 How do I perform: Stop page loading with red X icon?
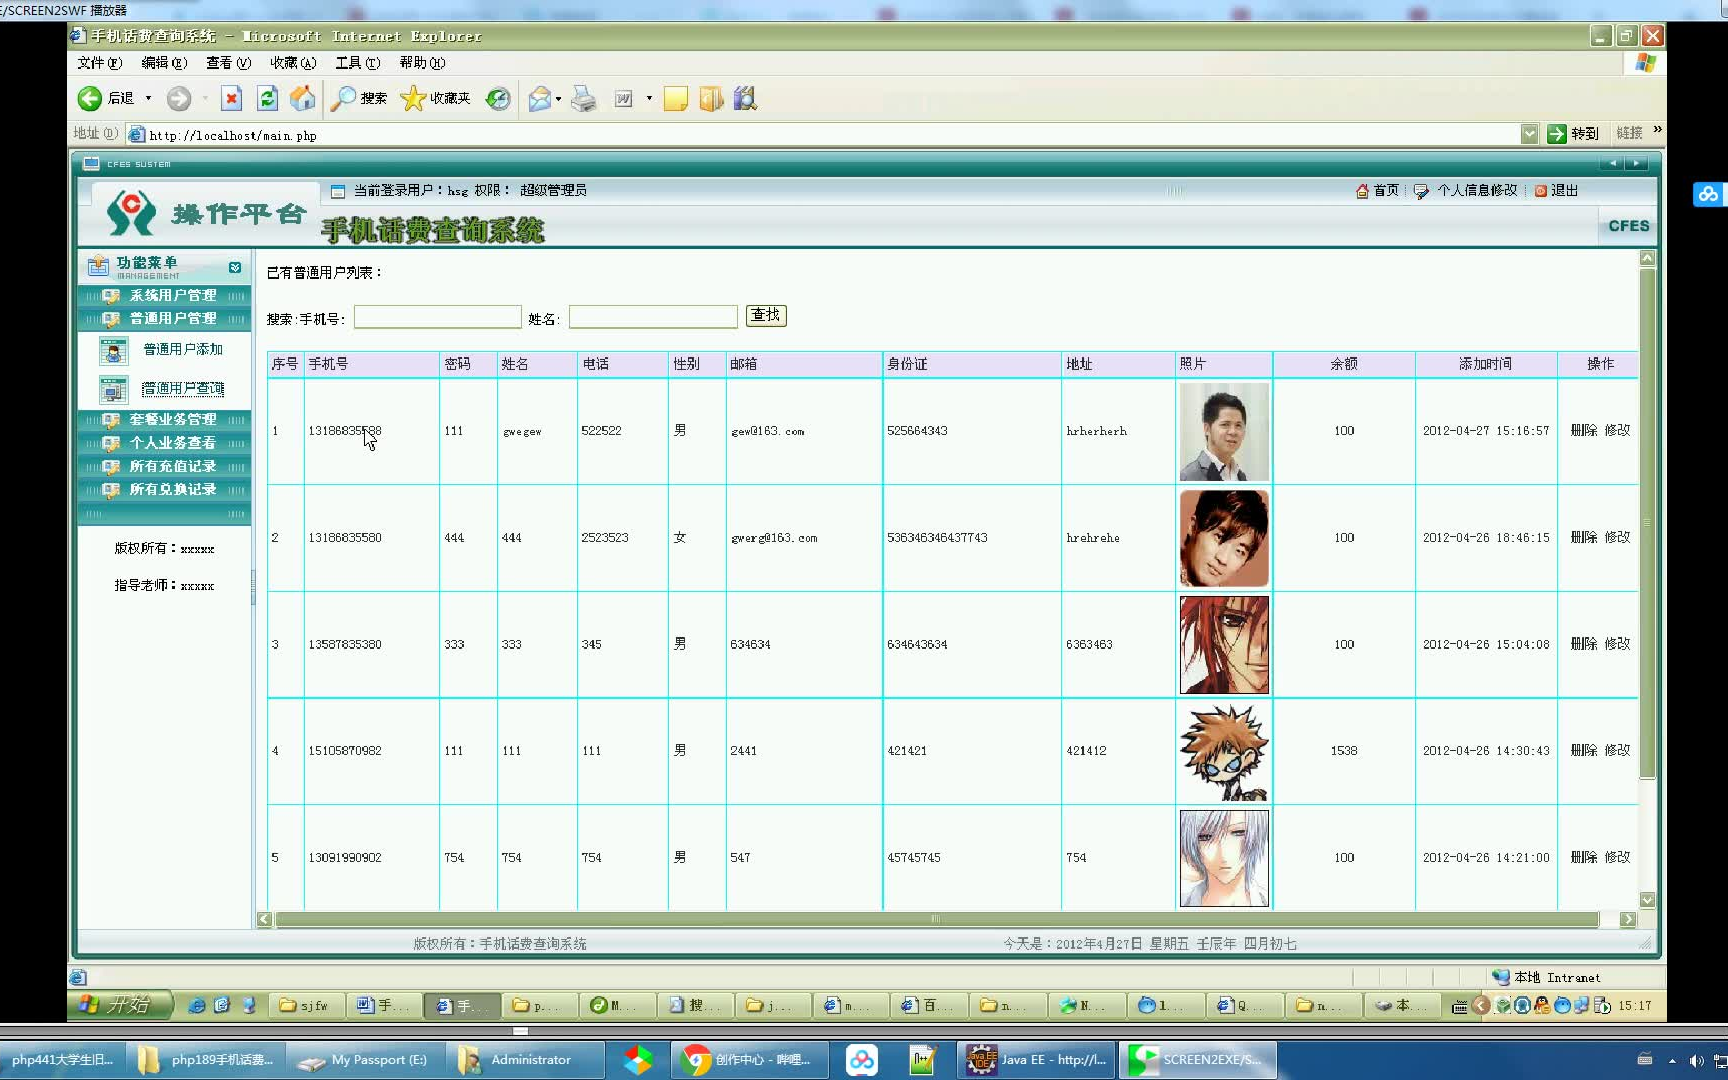click(x=231, y=98)
